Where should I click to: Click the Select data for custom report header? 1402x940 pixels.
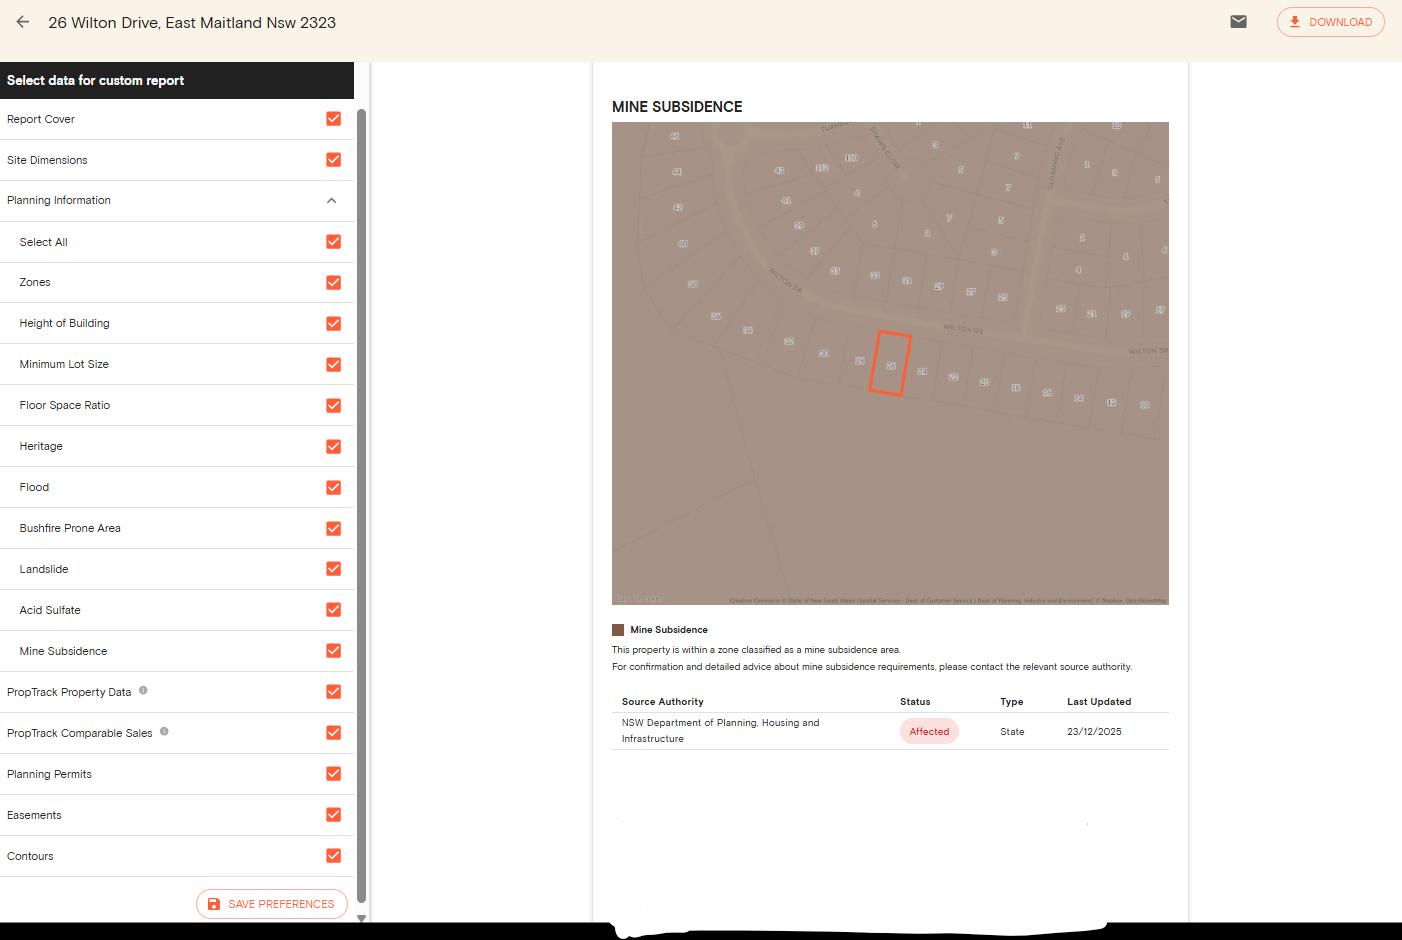[x=95, y=81]
